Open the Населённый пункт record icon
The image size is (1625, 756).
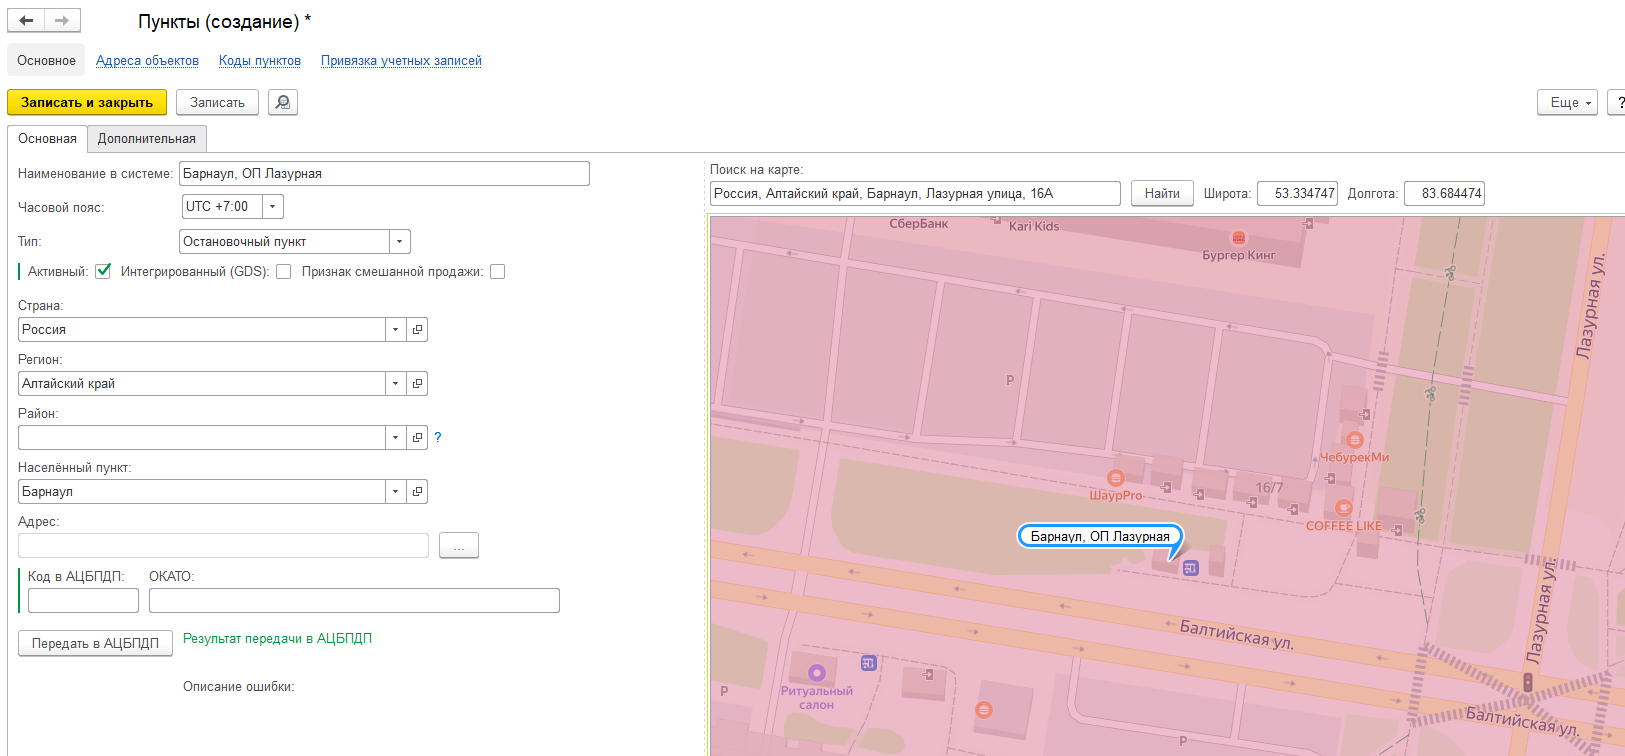pos(417,492)
